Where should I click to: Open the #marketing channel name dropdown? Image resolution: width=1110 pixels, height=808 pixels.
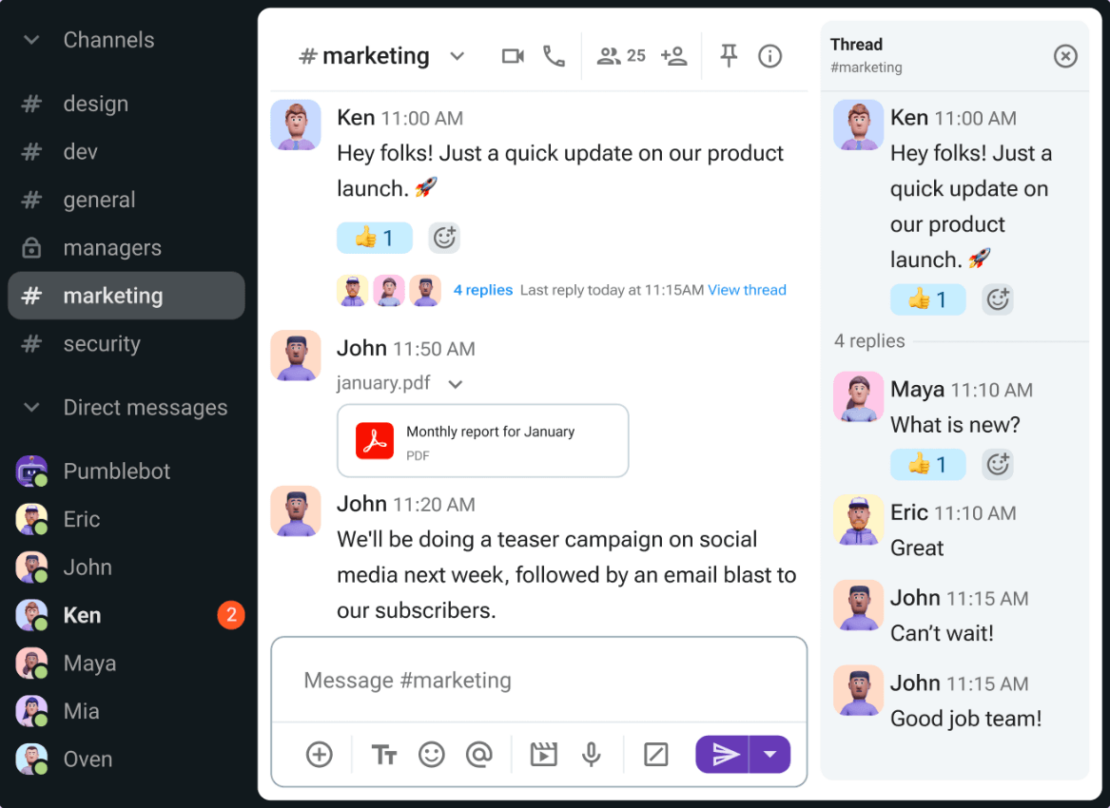457,56
